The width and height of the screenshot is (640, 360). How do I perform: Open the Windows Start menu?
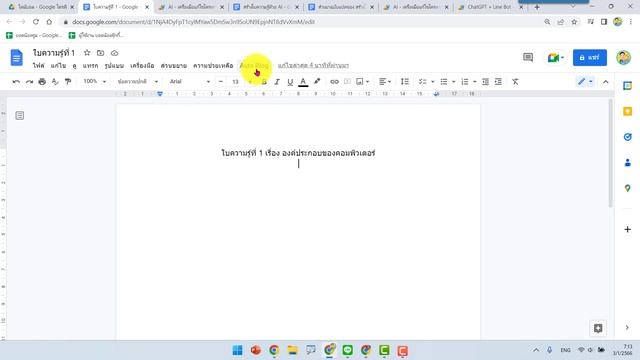click(x=237, y=350)
